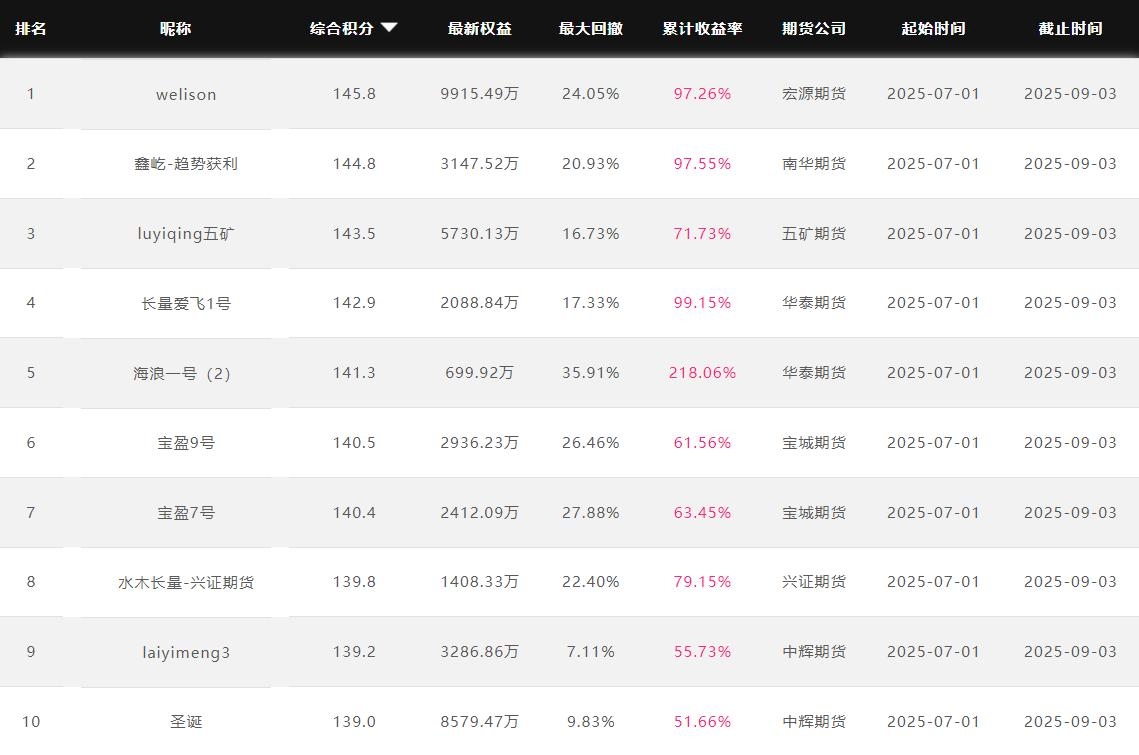Sort by 最新权益 column header
The height and width of the screenshot is (755, 1139).
pyautogui.click(x=479, y=28)
